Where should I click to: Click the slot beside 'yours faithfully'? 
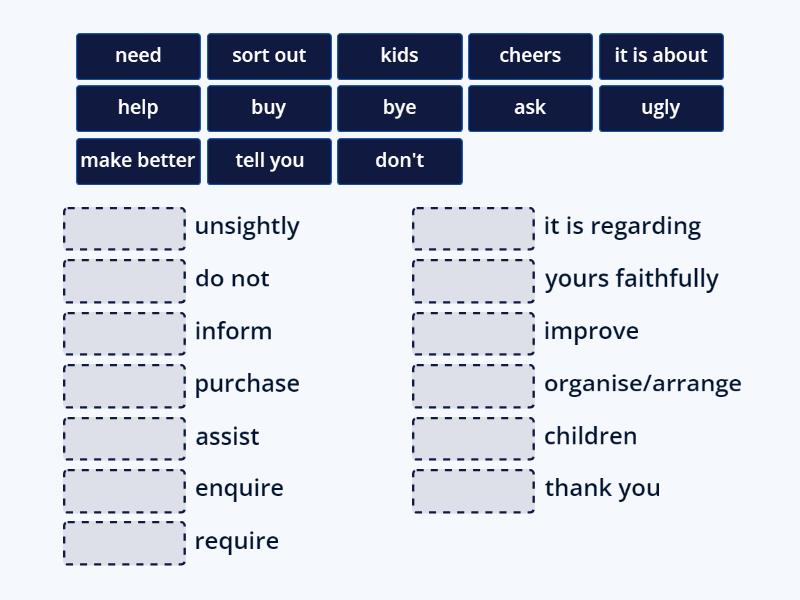(x=474, y=281)
